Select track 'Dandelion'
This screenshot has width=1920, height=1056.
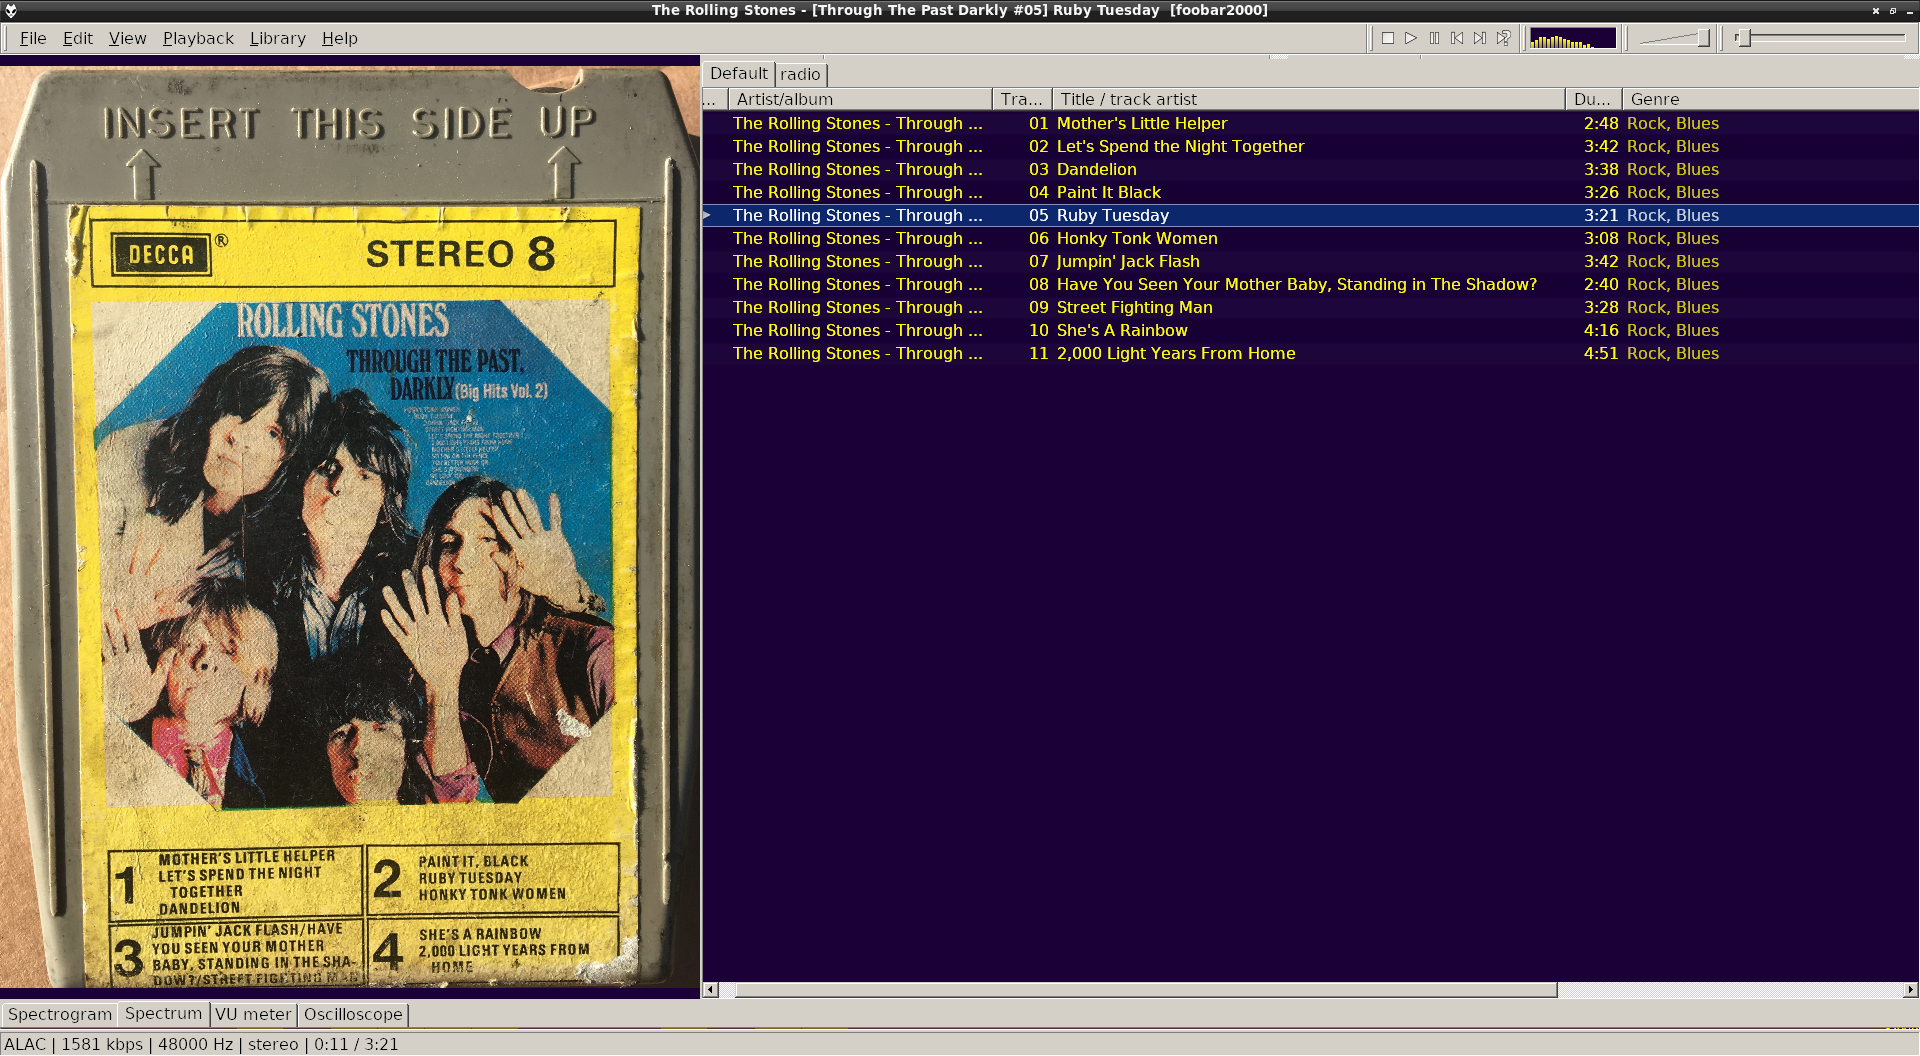(1310, 169)
